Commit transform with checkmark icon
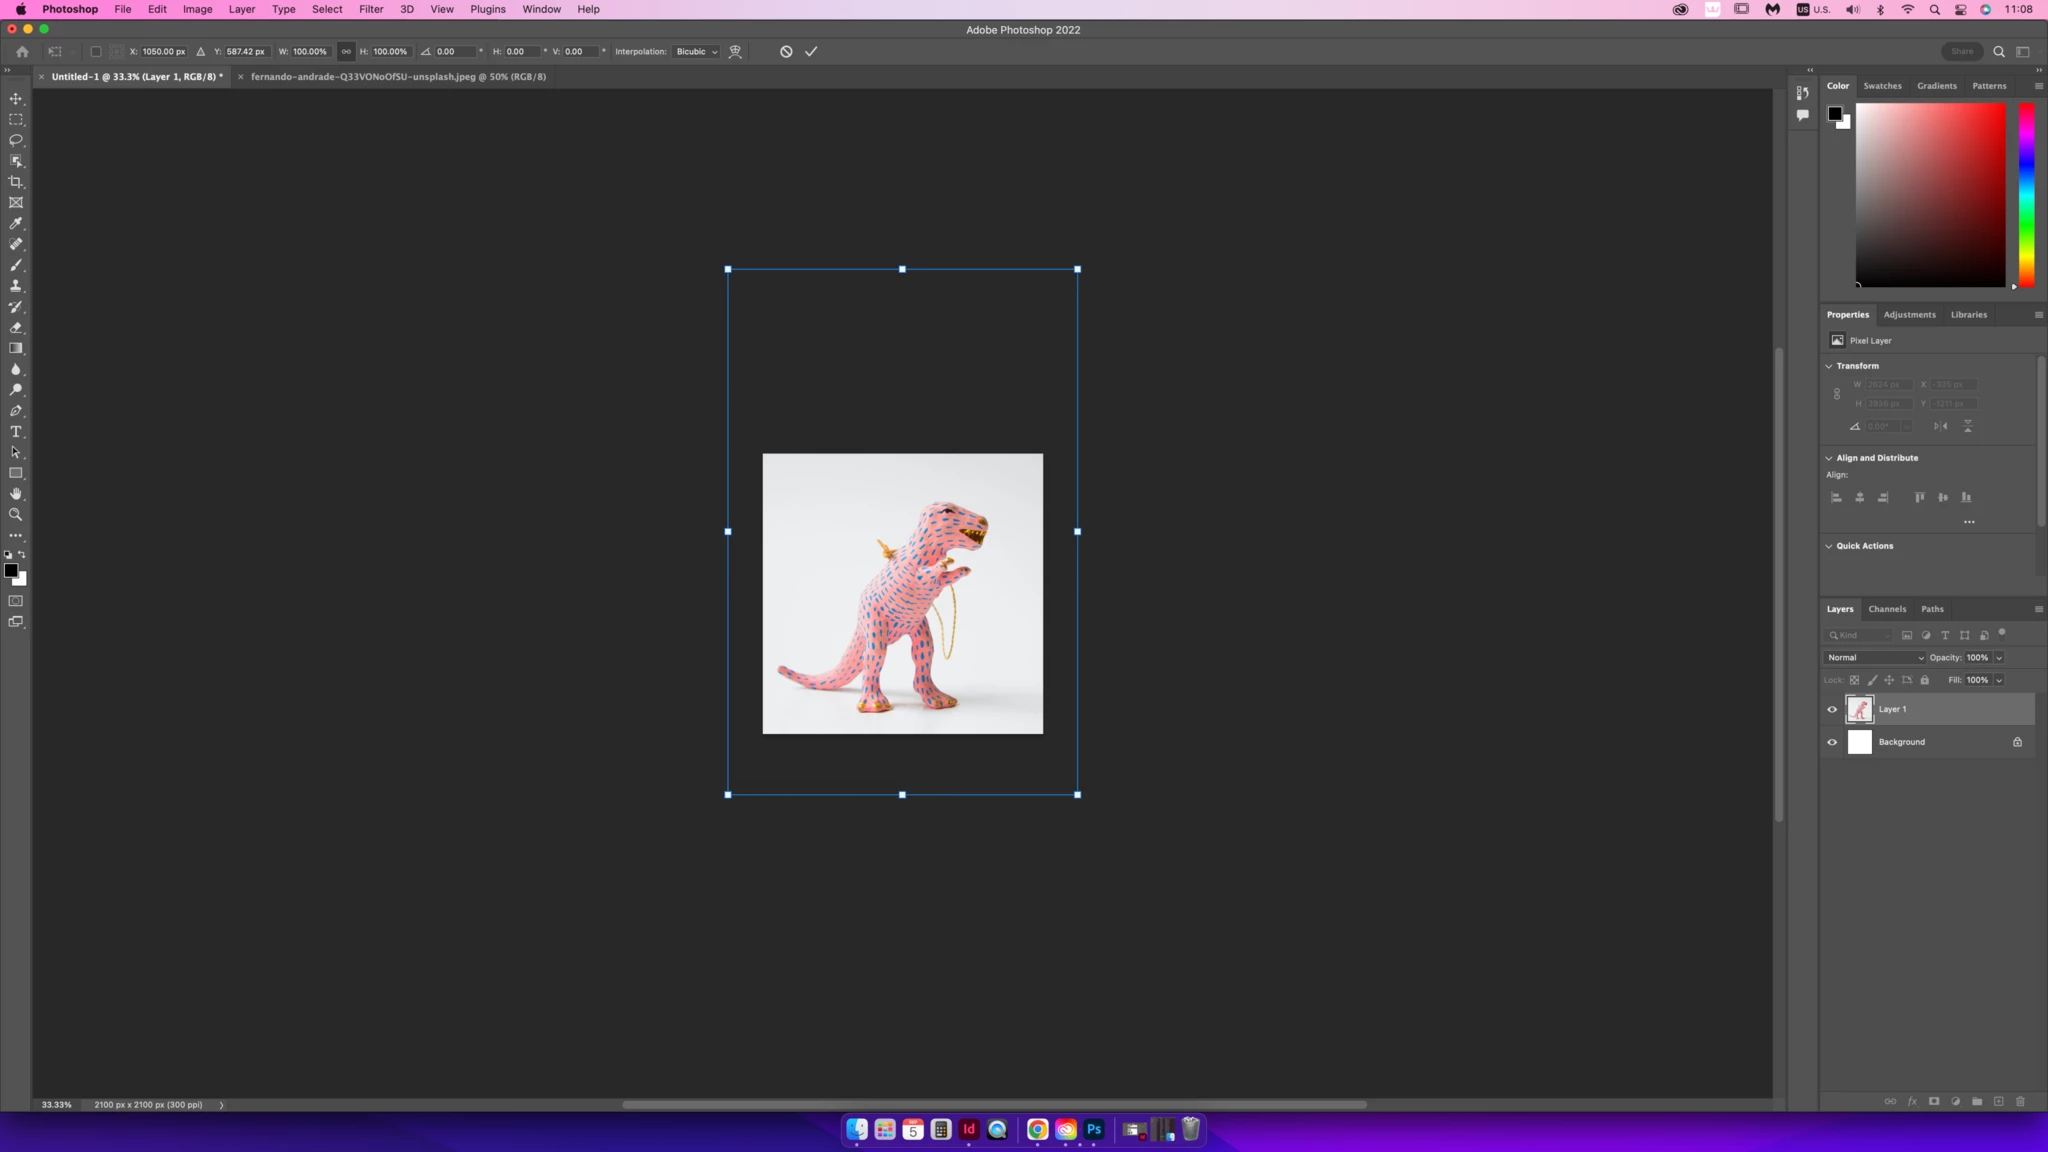Viewport: 2048px width, 1152px height. coord(811,52)
